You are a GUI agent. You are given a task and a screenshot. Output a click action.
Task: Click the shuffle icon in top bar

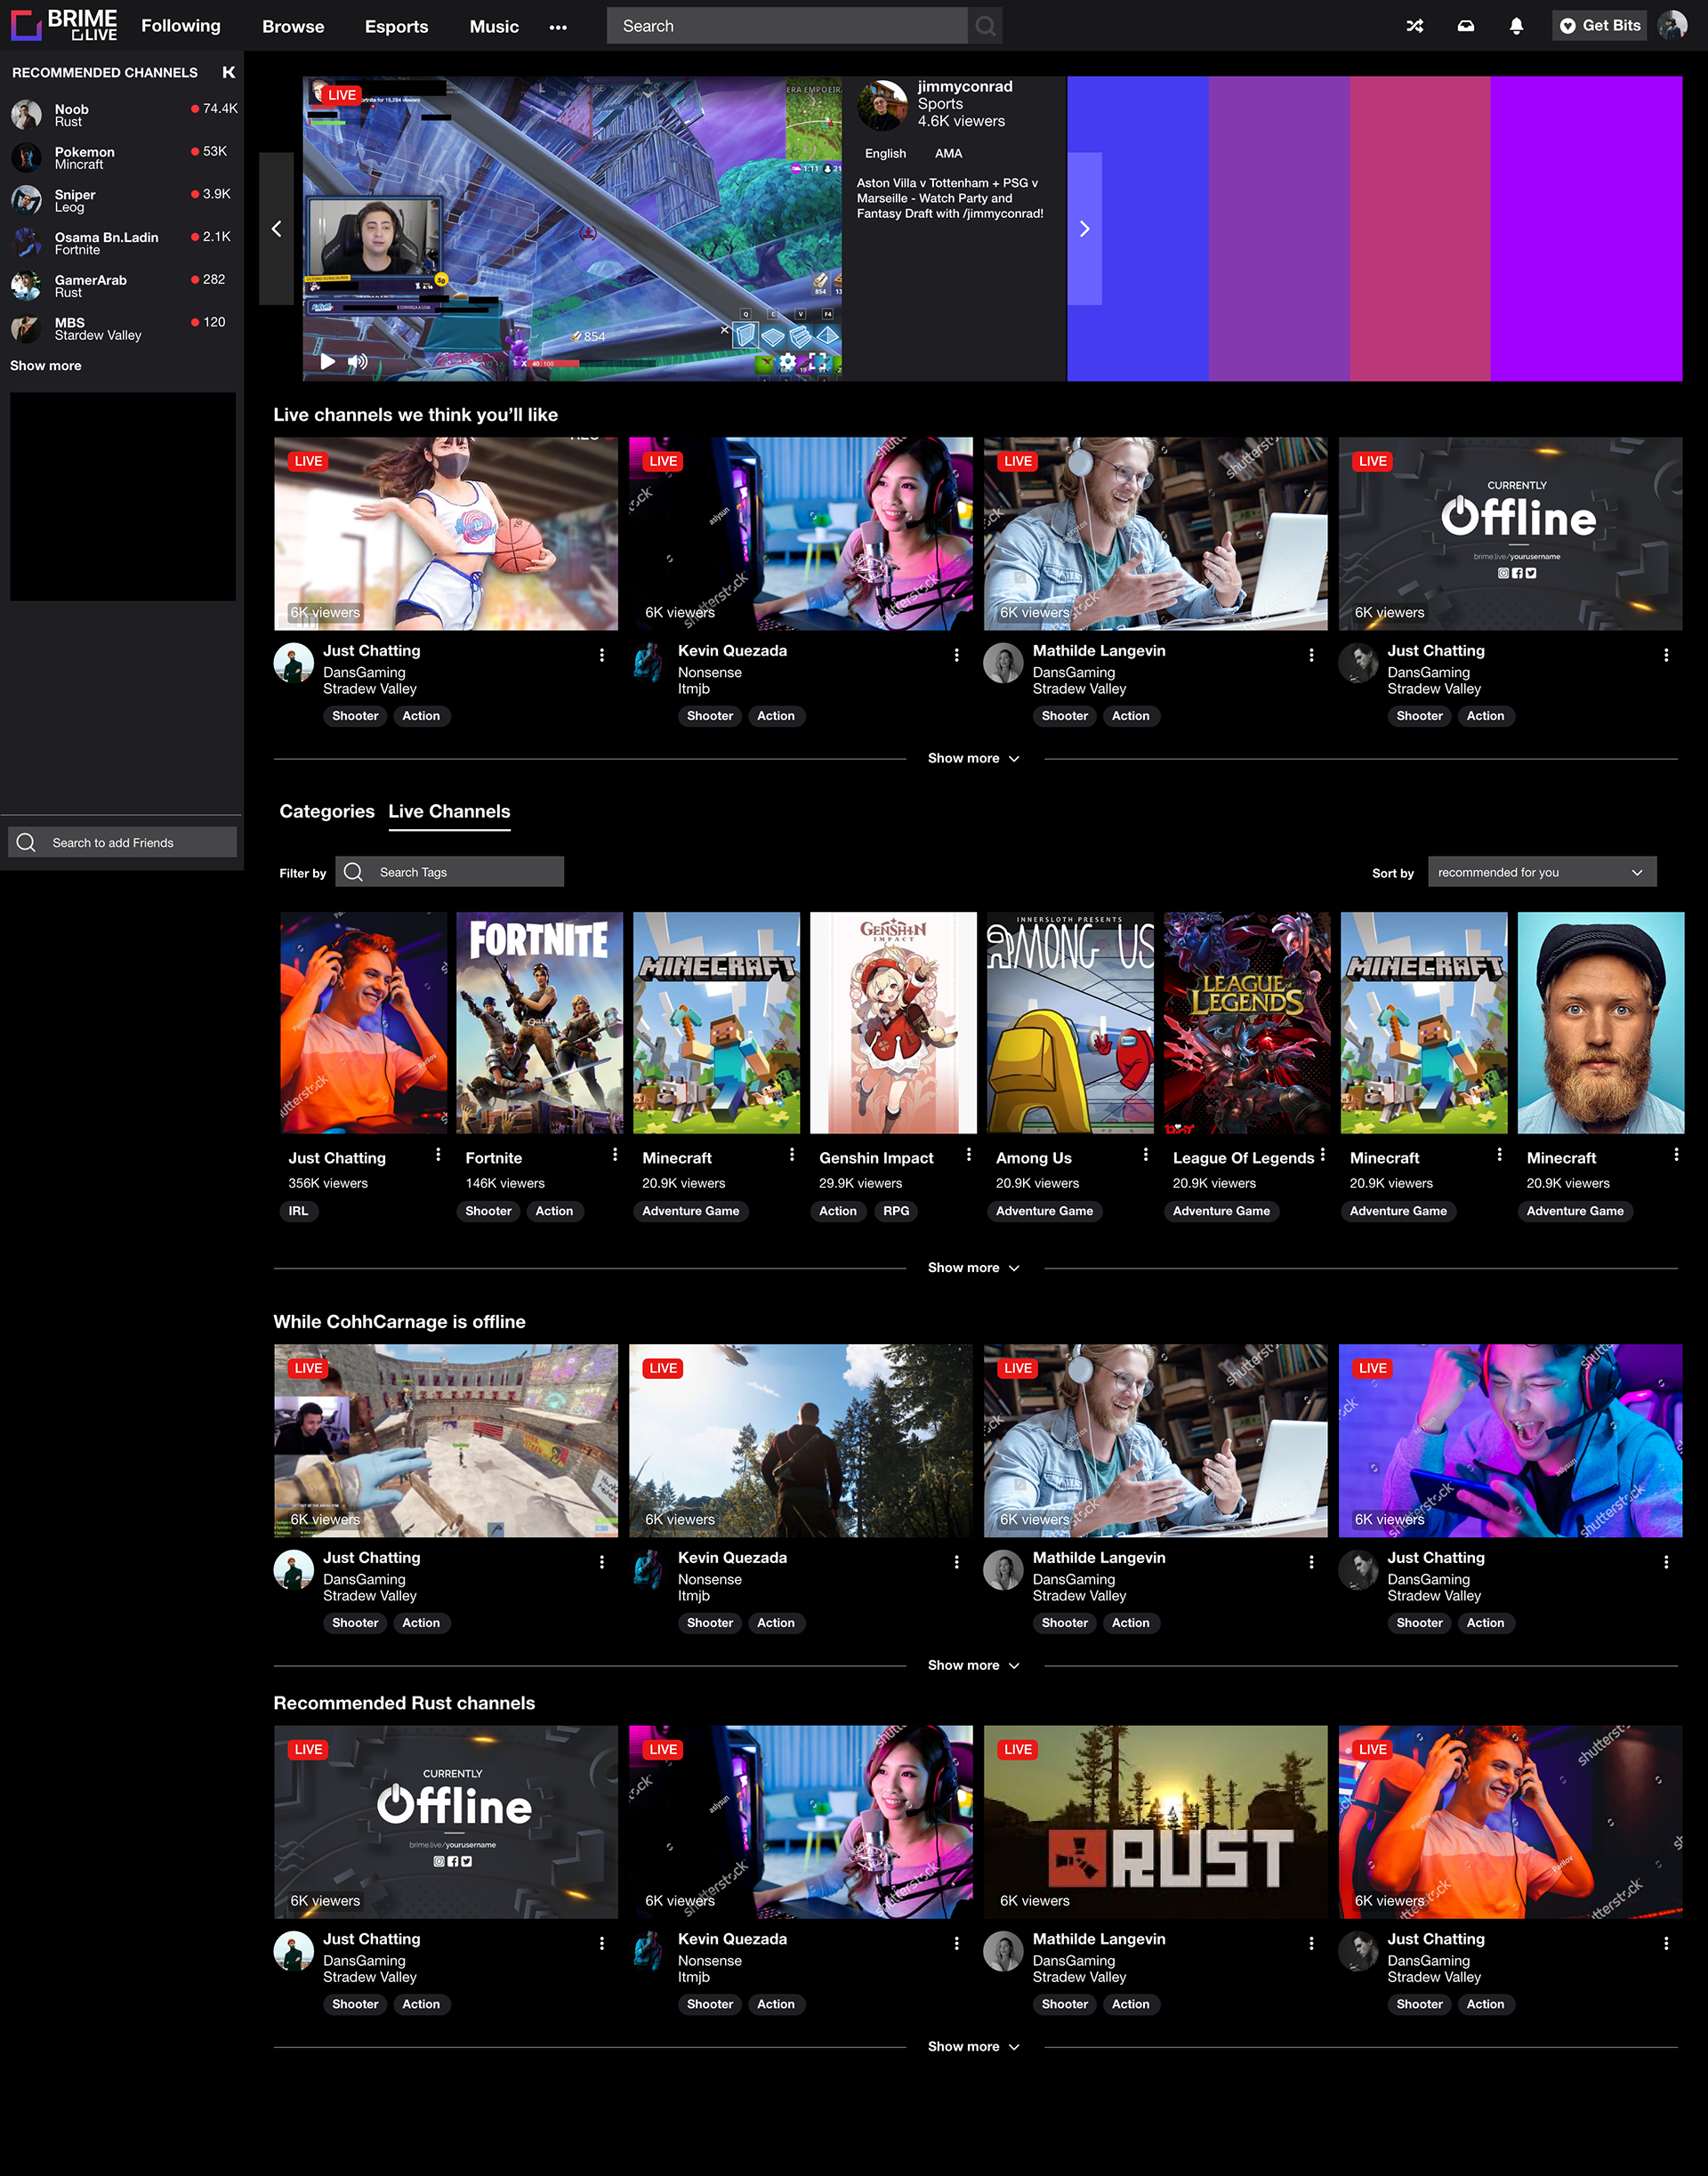click(1415, 26)
